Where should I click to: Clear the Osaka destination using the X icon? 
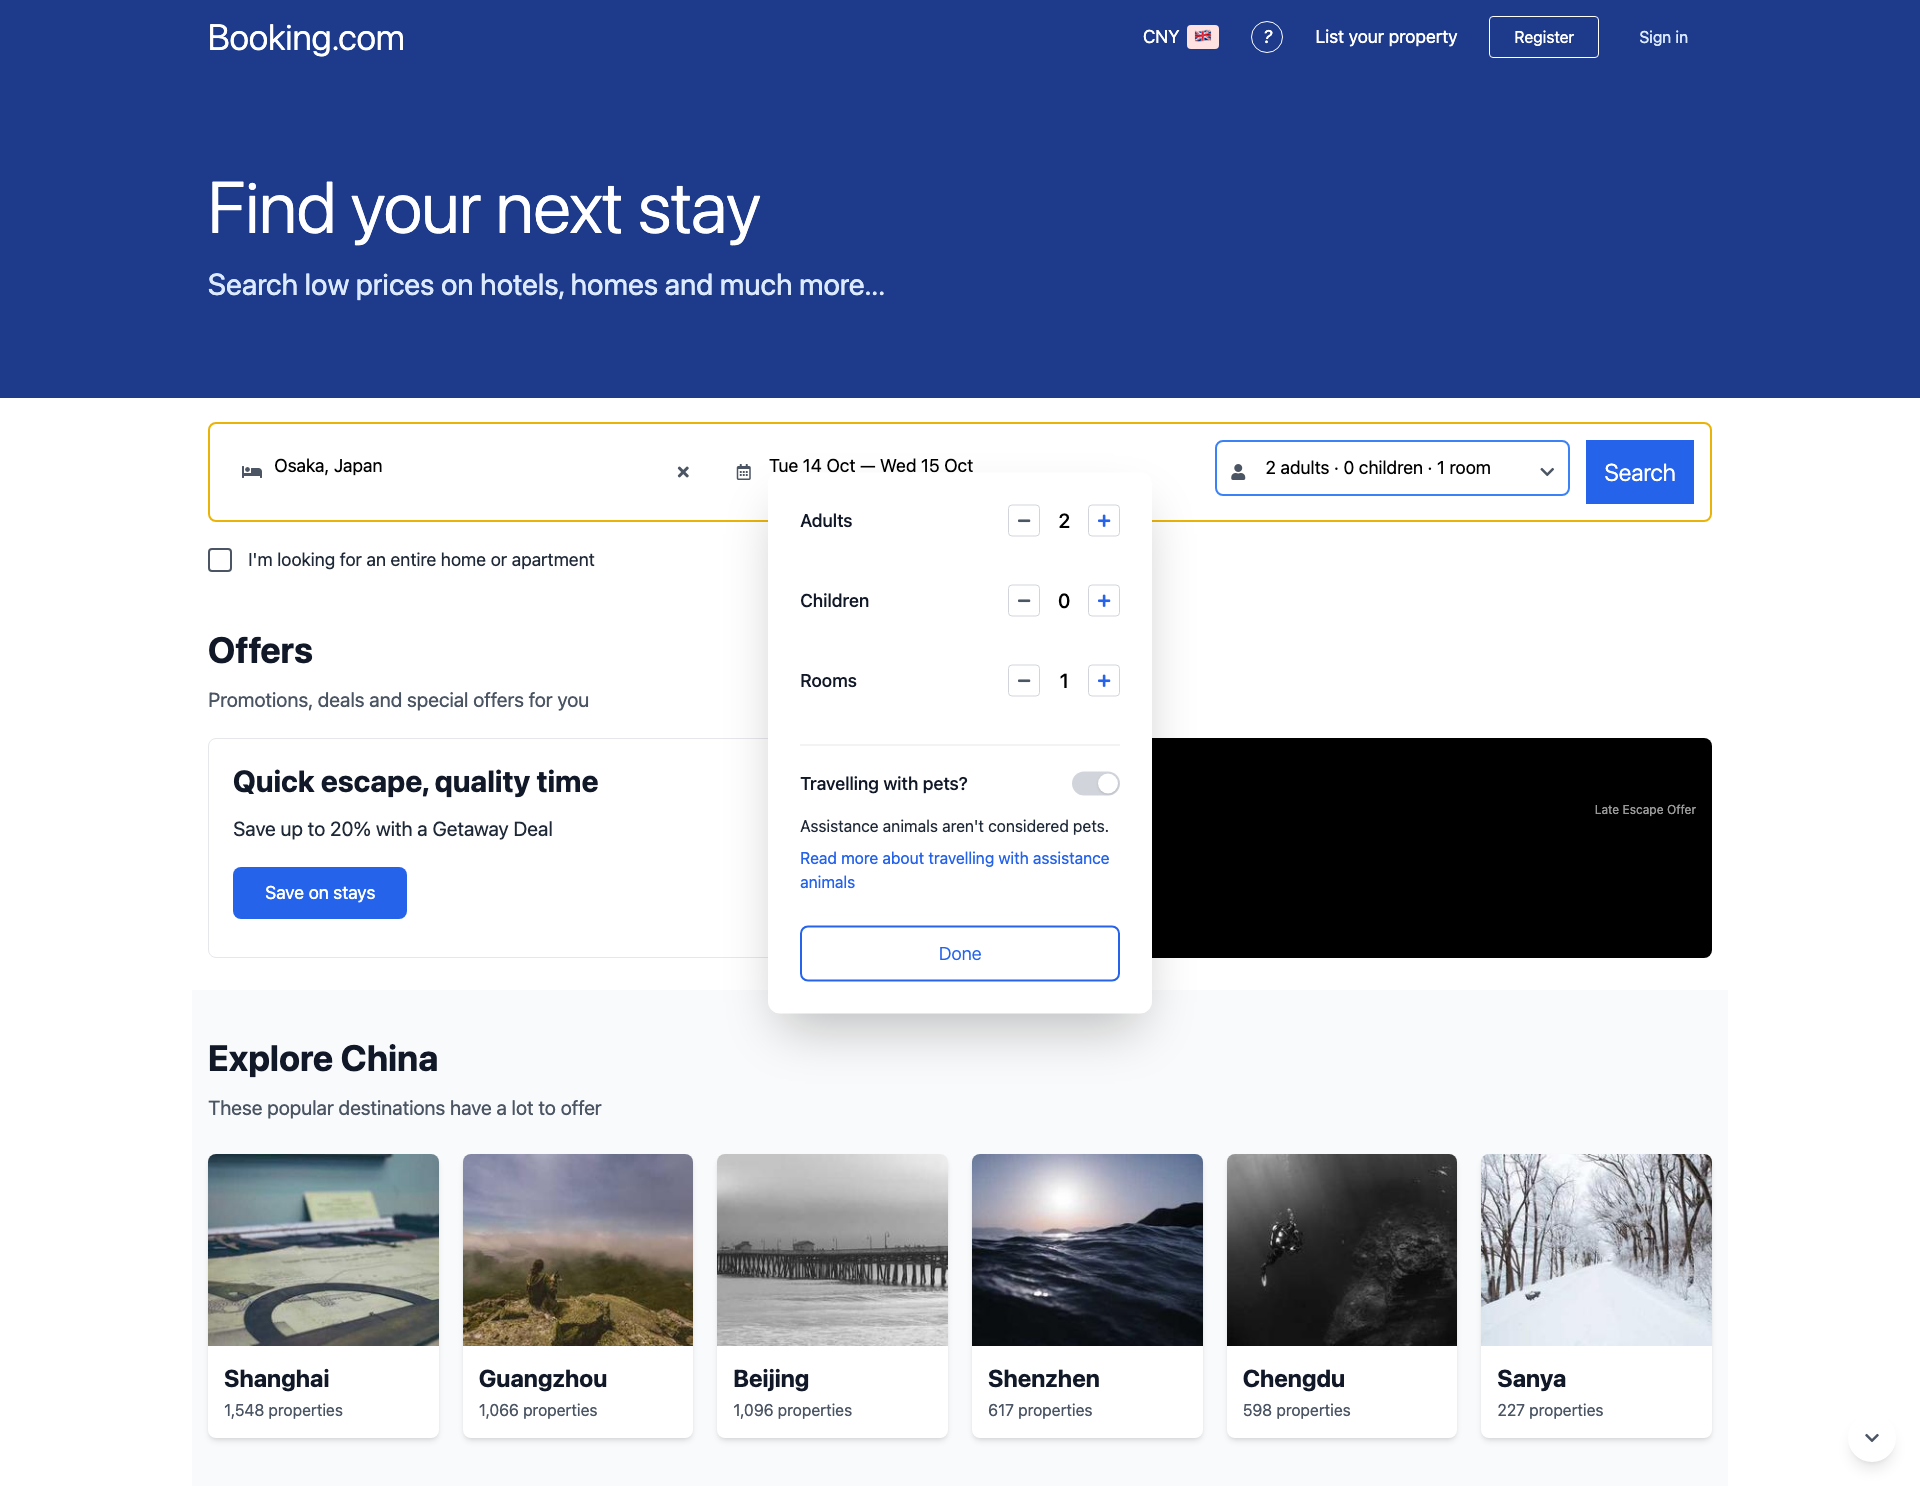click(683, 472)
